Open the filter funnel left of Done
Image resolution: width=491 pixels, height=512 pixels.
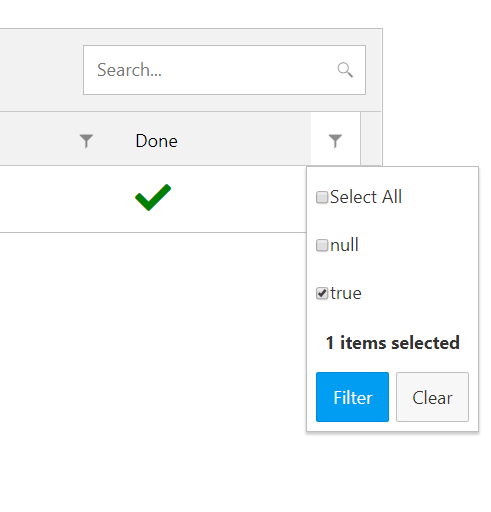coord(86,141)
